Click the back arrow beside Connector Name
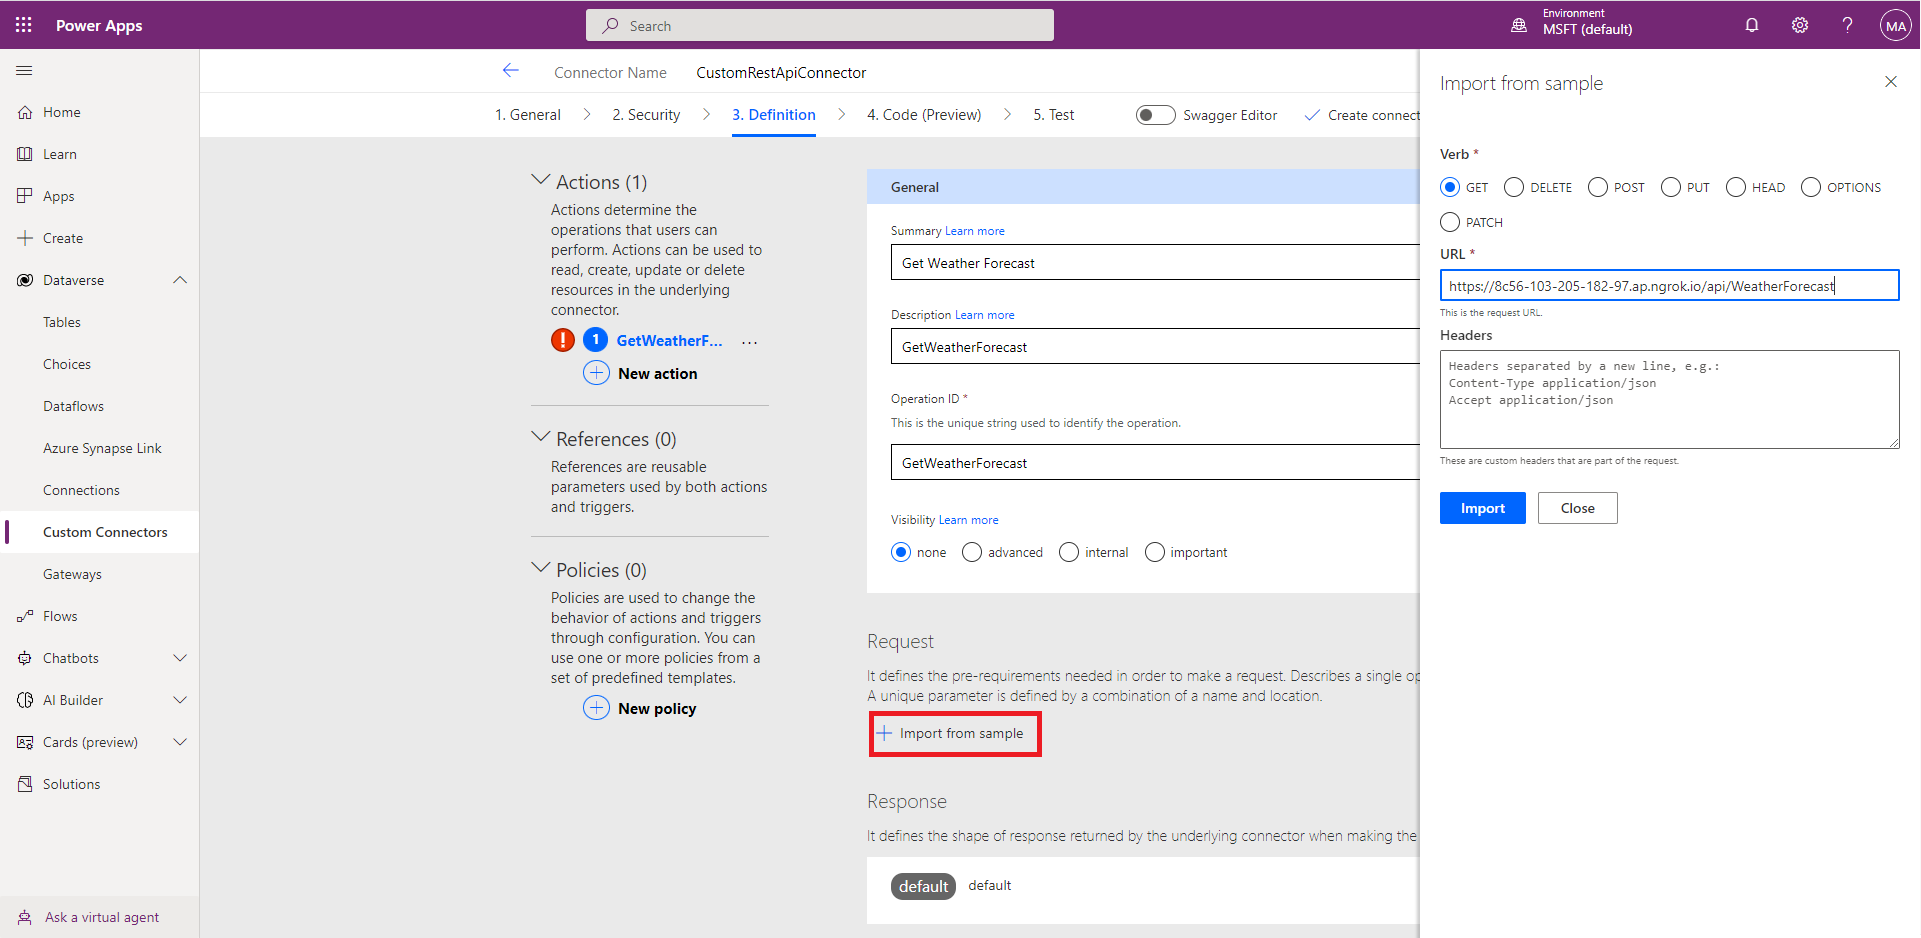The width and height of the screenshot is (1921, 938). (510, 71)
